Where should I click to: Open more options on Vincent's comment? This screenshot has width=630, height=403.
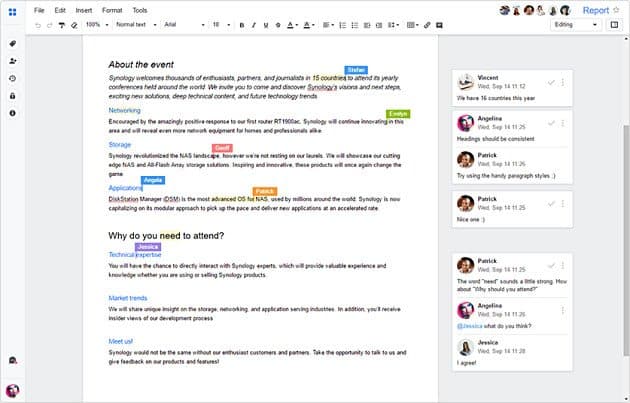[x=562, y=82]
